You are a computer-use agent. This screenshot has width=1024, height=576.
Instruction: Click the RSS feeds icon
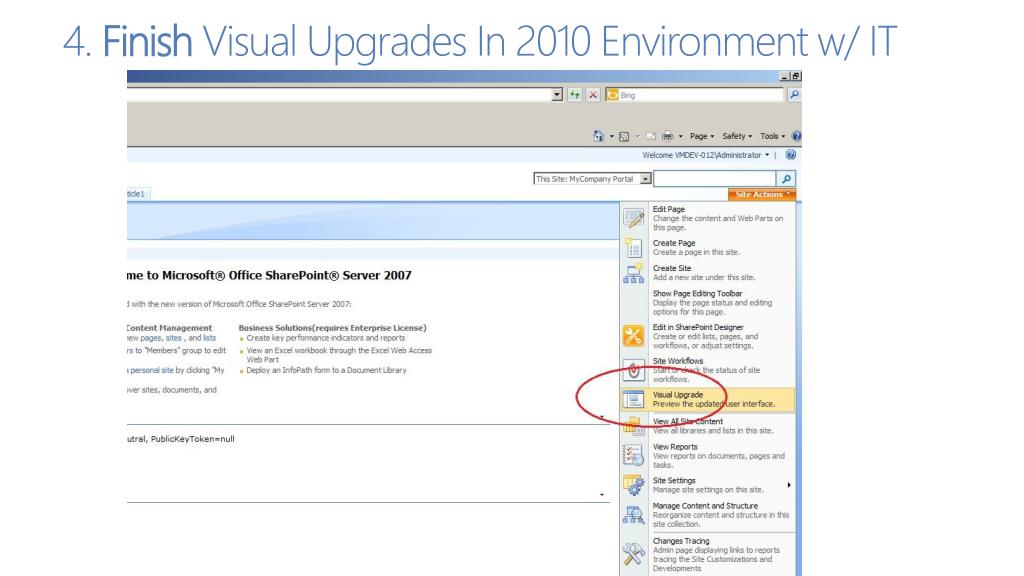coord(624,136)
